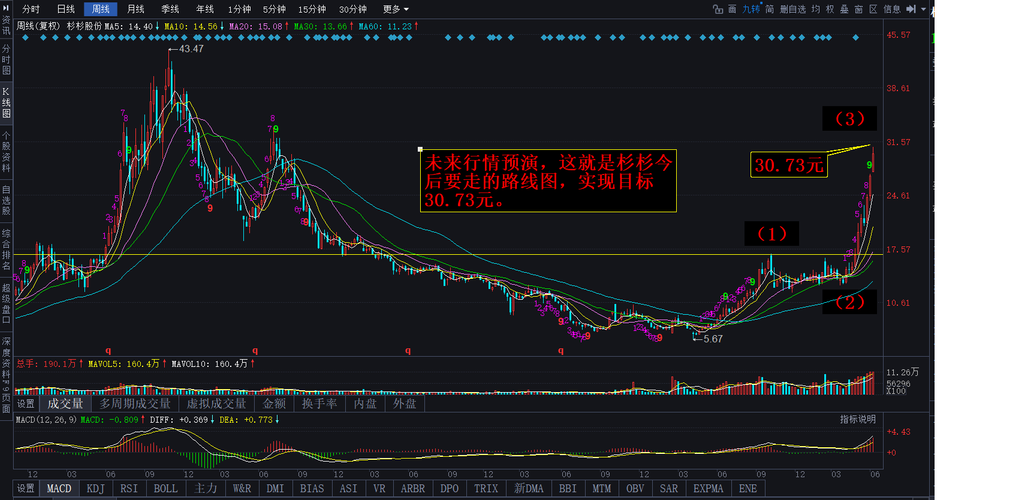Toggle the 九转 indicator button
The image size is (1034, 500).
coord(751,9)
